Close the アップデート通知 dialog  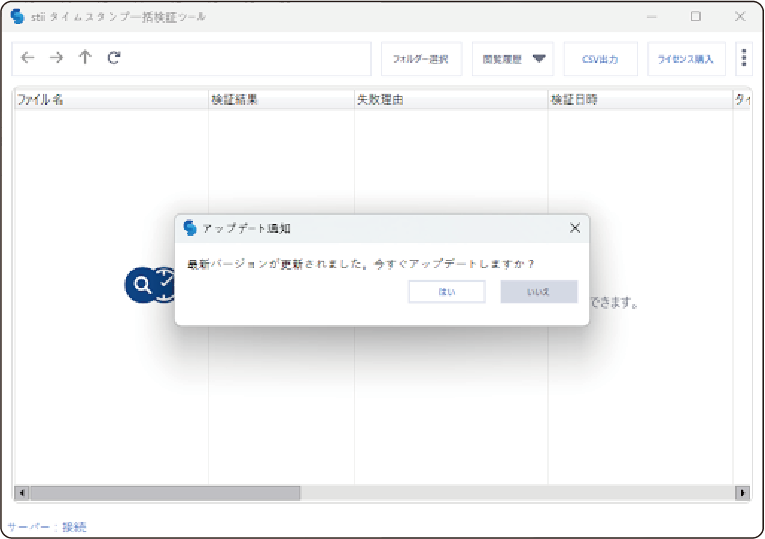click(574, 228)
